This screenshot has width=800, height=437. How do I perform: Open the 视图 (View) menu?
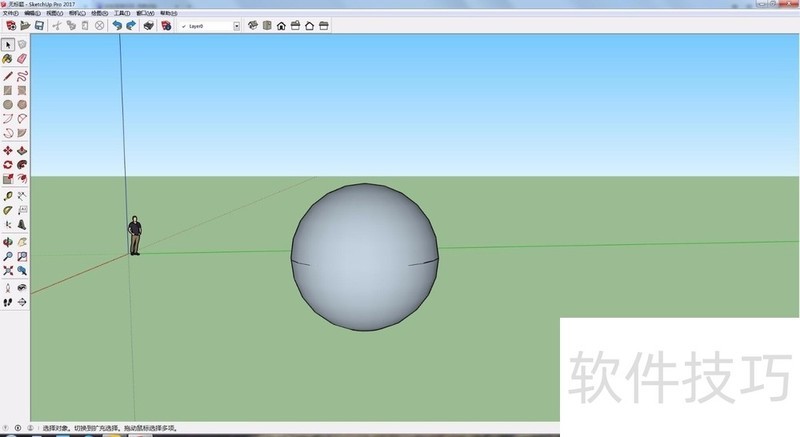[x=54, y=13]
